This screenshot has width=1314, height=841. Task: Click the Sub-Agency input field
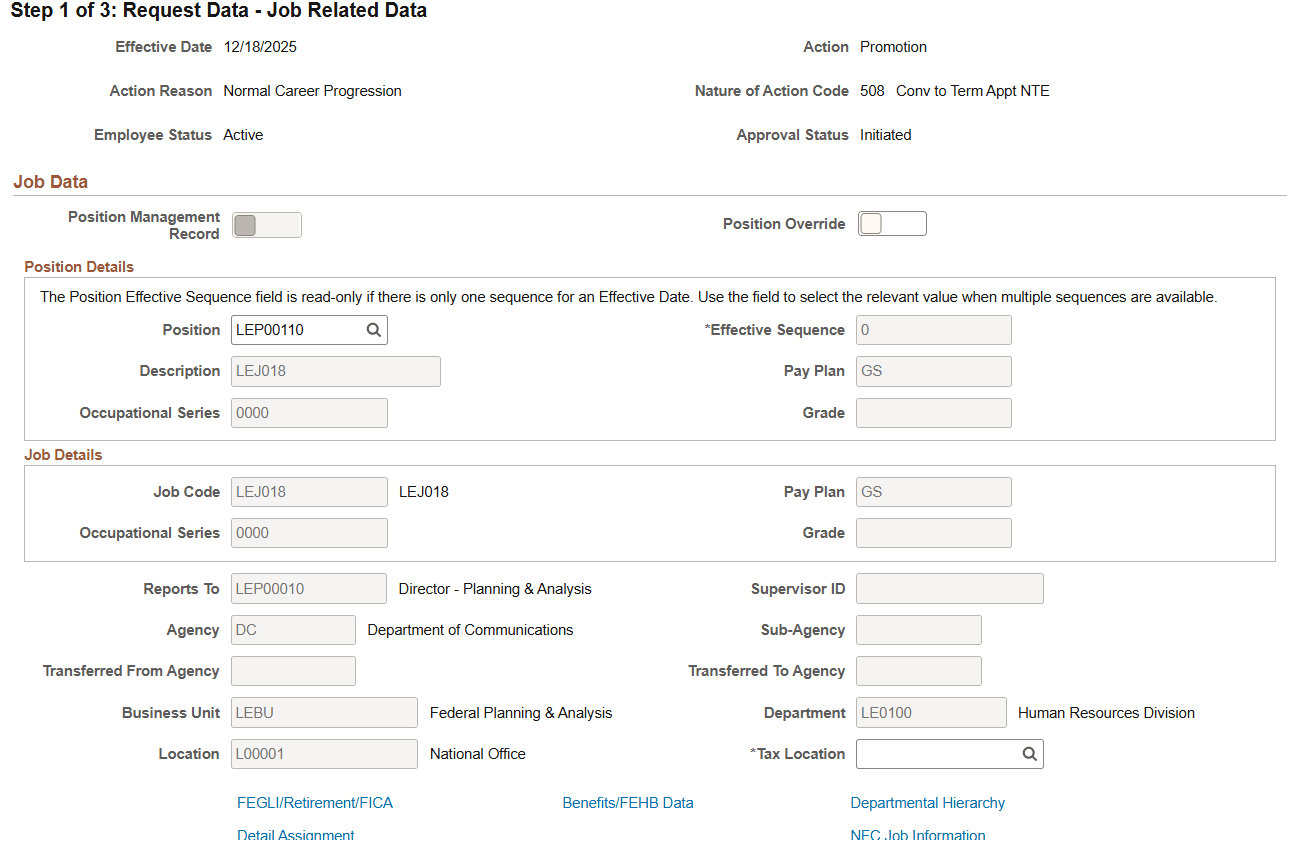tap(918, 629)
